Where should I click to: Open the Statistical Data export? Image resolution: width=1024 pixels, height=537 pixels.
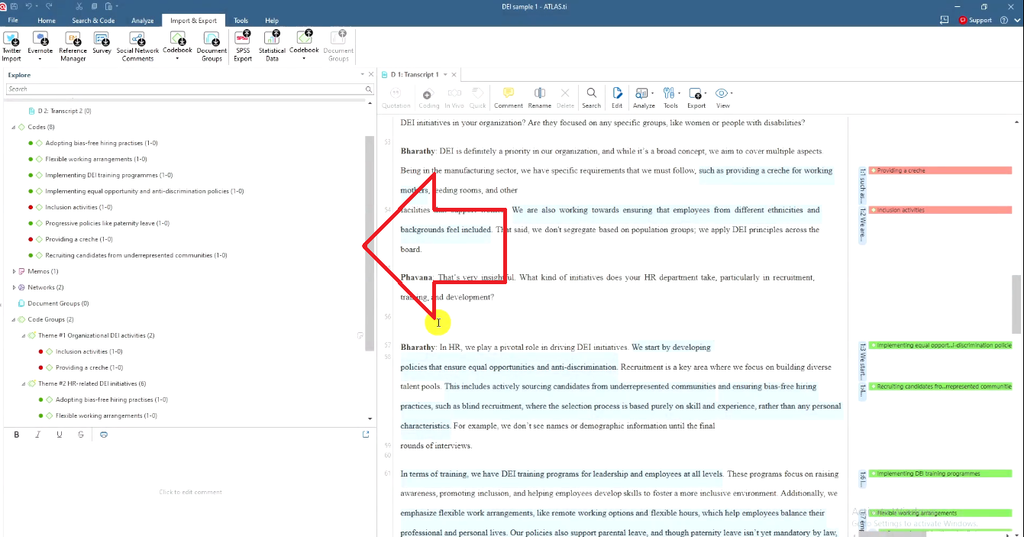coord(272,45)
